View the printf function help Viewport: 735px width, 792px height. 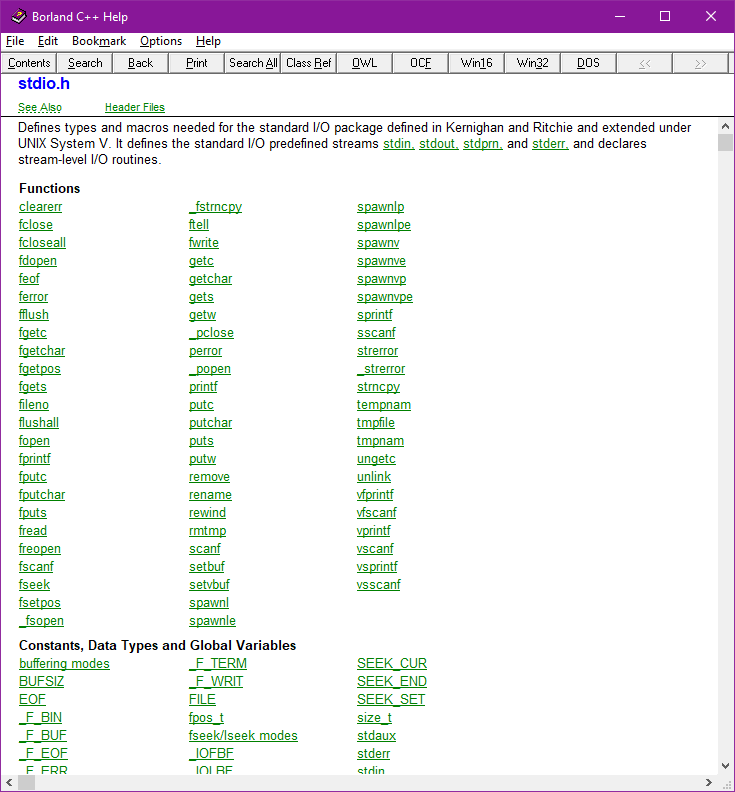point(203,387)
